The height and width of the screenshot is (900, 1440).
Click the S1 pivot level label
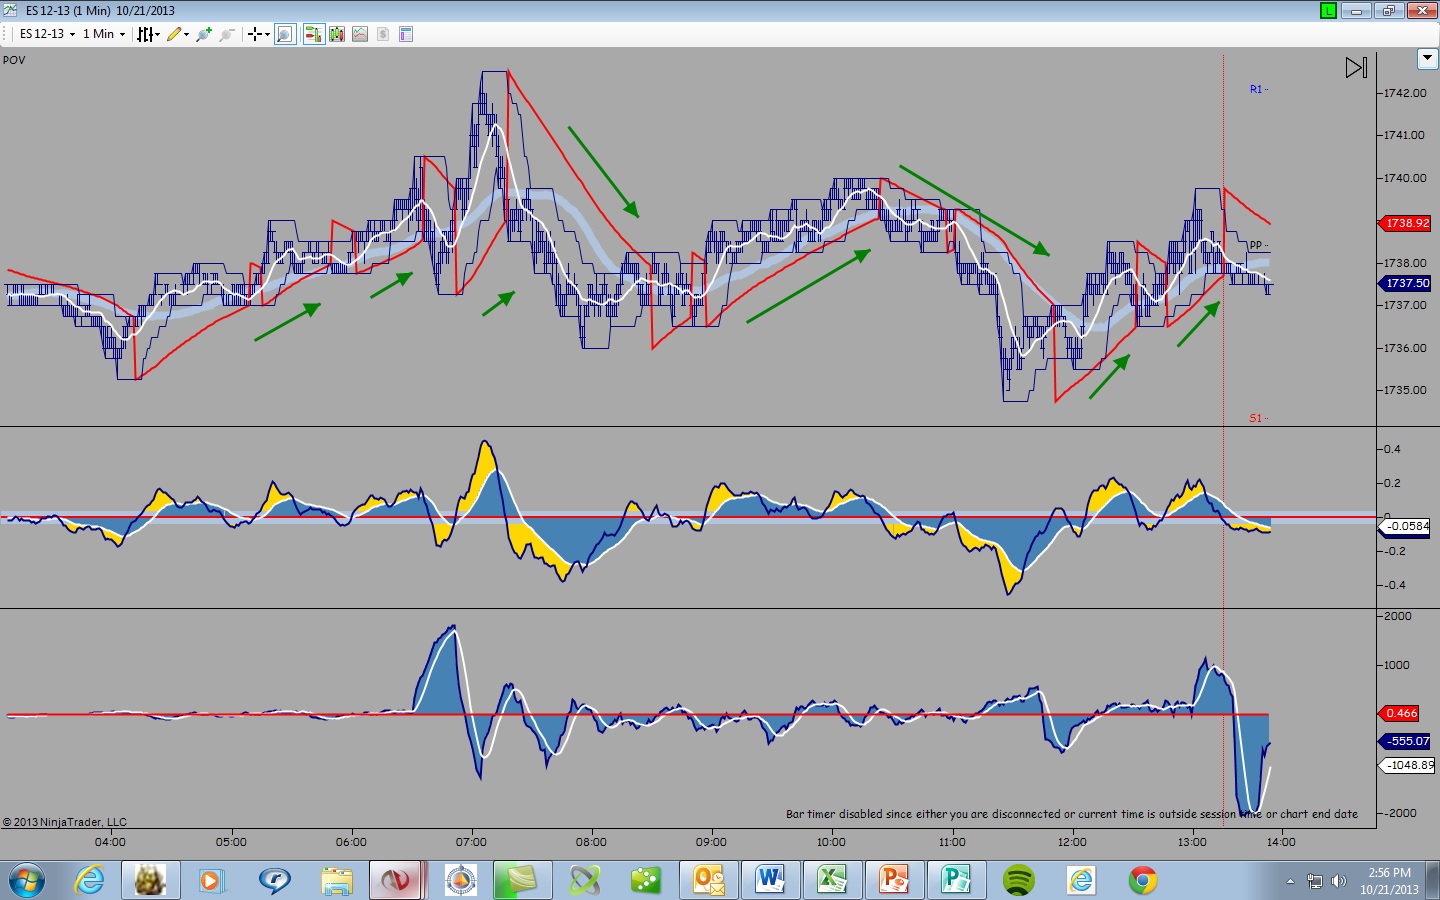pos(1257,418)
